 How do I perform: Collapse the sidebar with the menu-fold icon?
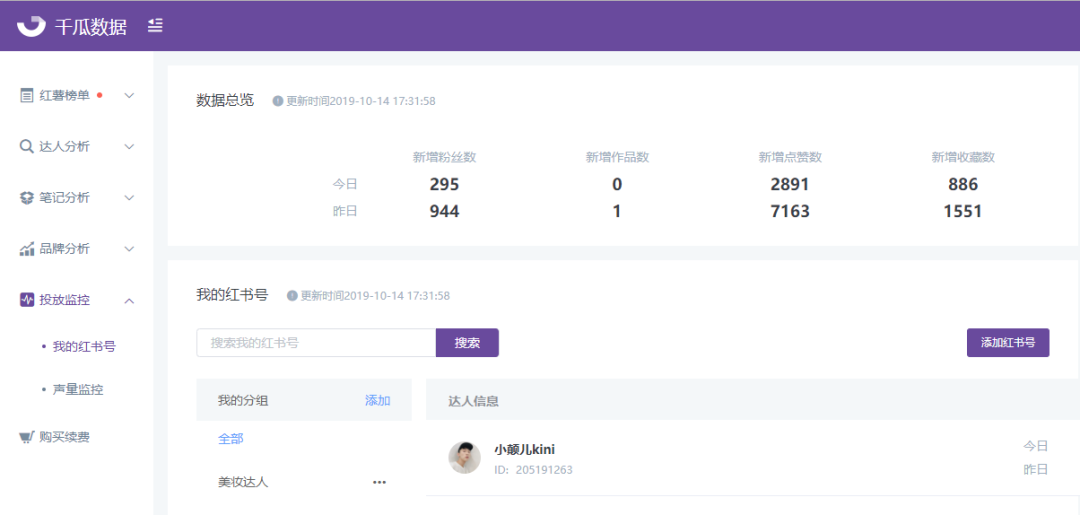coord(155,26)
